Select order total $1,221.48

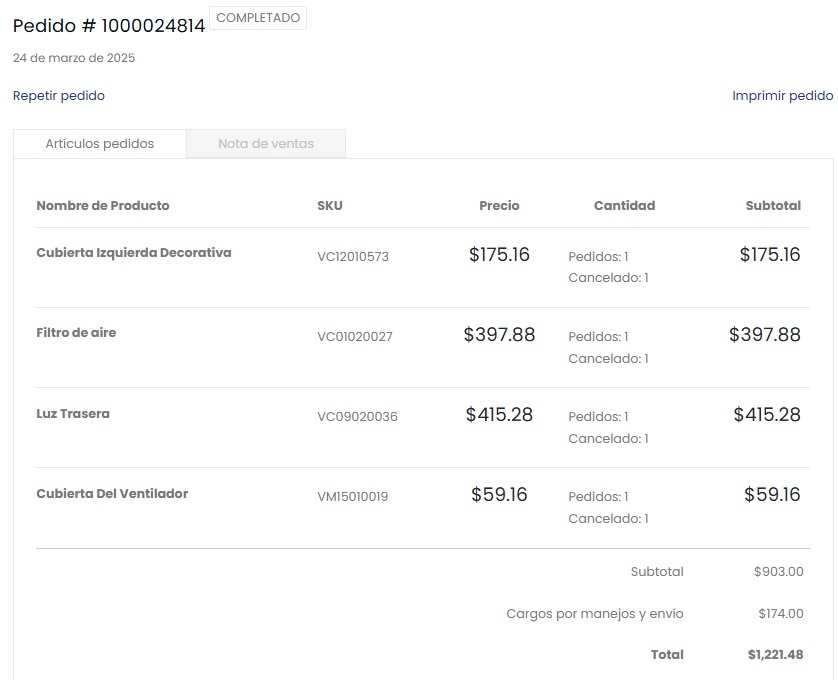click(775, 655)
